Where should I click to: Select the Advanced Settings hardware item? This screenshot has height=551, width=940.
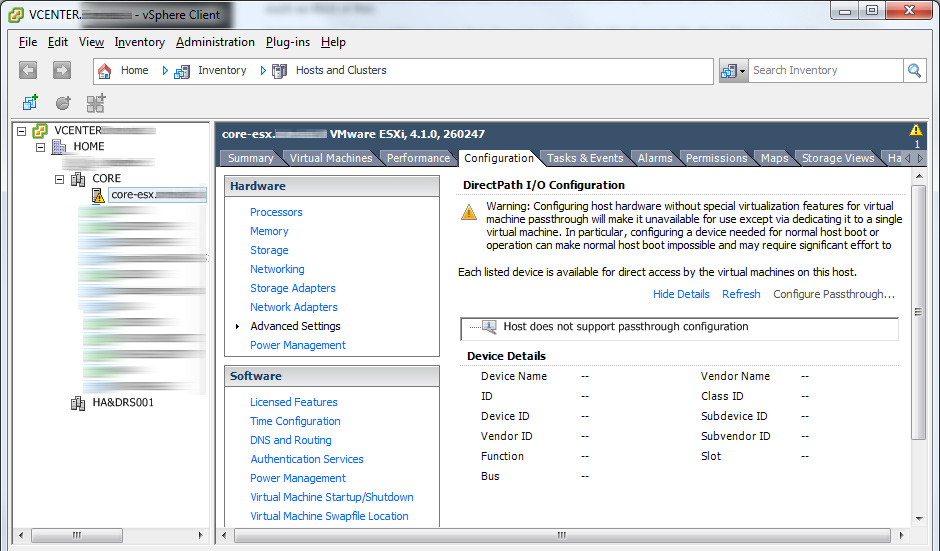(296, 326)
